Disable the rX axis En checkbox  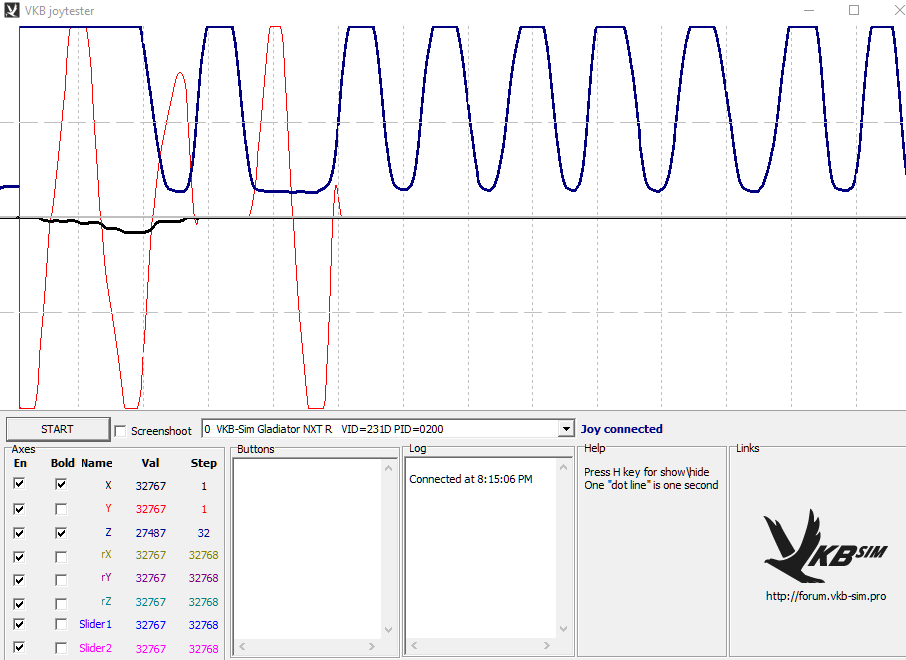(x=19, y=557)
